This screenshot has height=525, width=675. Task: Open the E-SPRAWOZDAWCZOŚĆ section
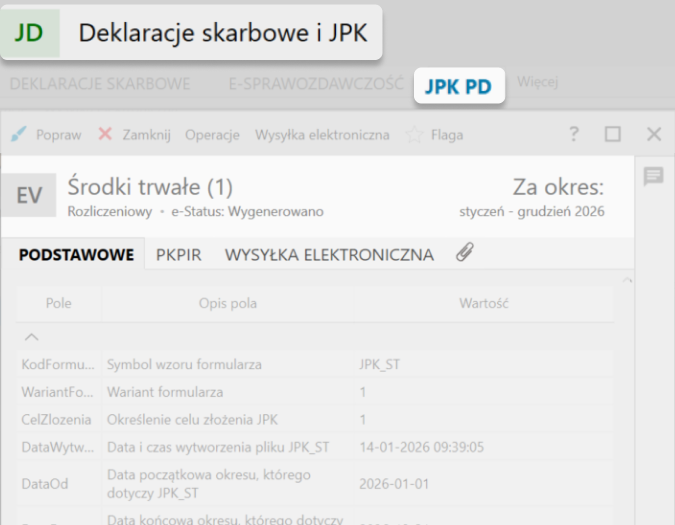315,84
